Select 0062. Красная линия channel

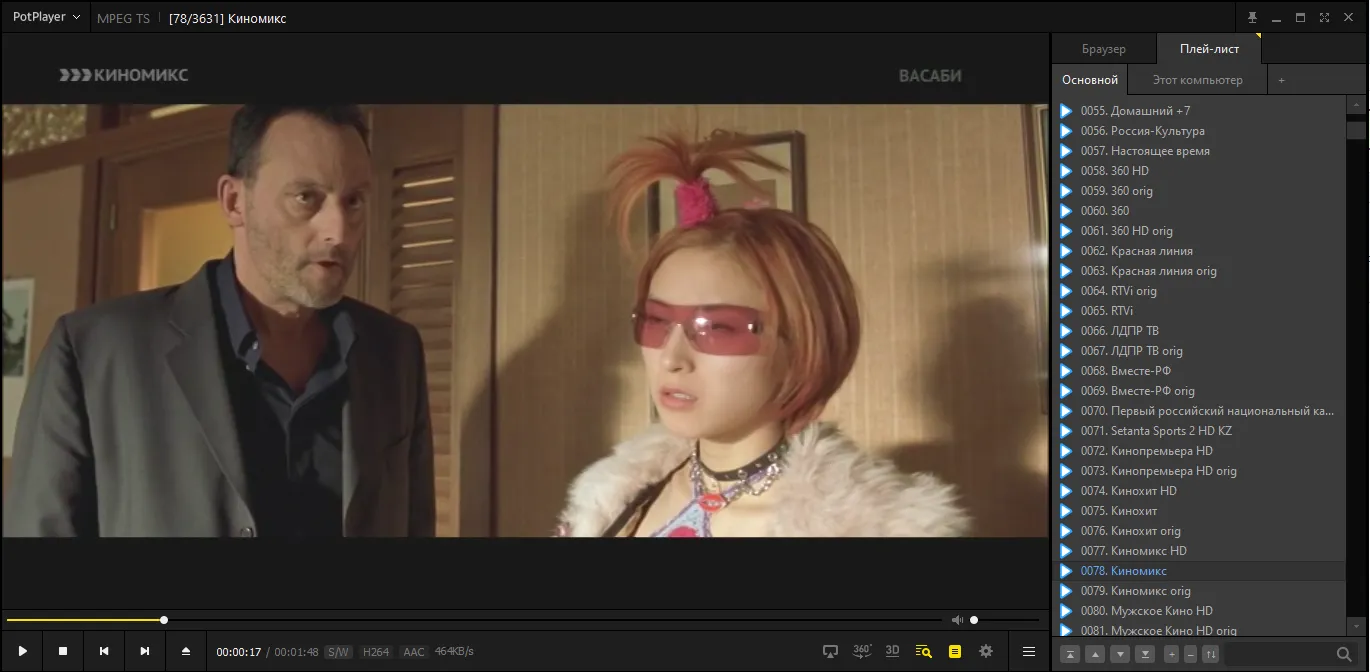[x=1198, y=251]
